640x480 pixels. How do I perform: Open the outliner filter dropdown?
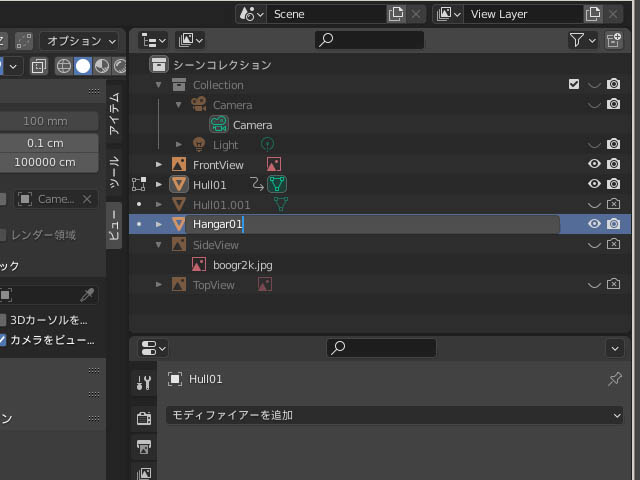tap(582, 40)
